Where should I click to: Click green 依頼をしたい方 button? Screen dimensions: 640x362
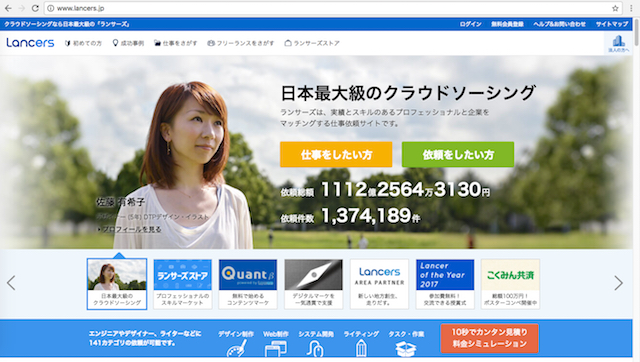[x=458, y=154]
